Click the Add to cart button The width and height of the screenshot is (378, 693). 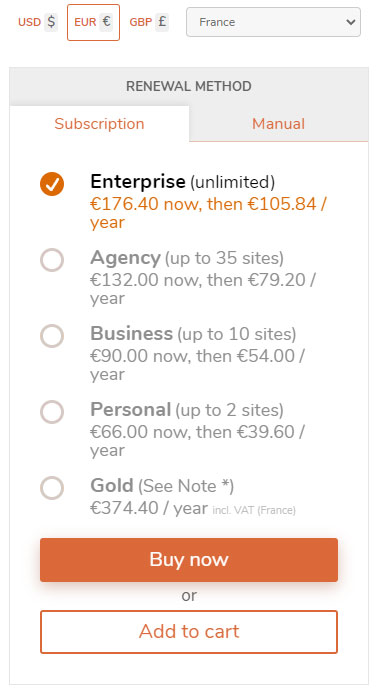189,632
